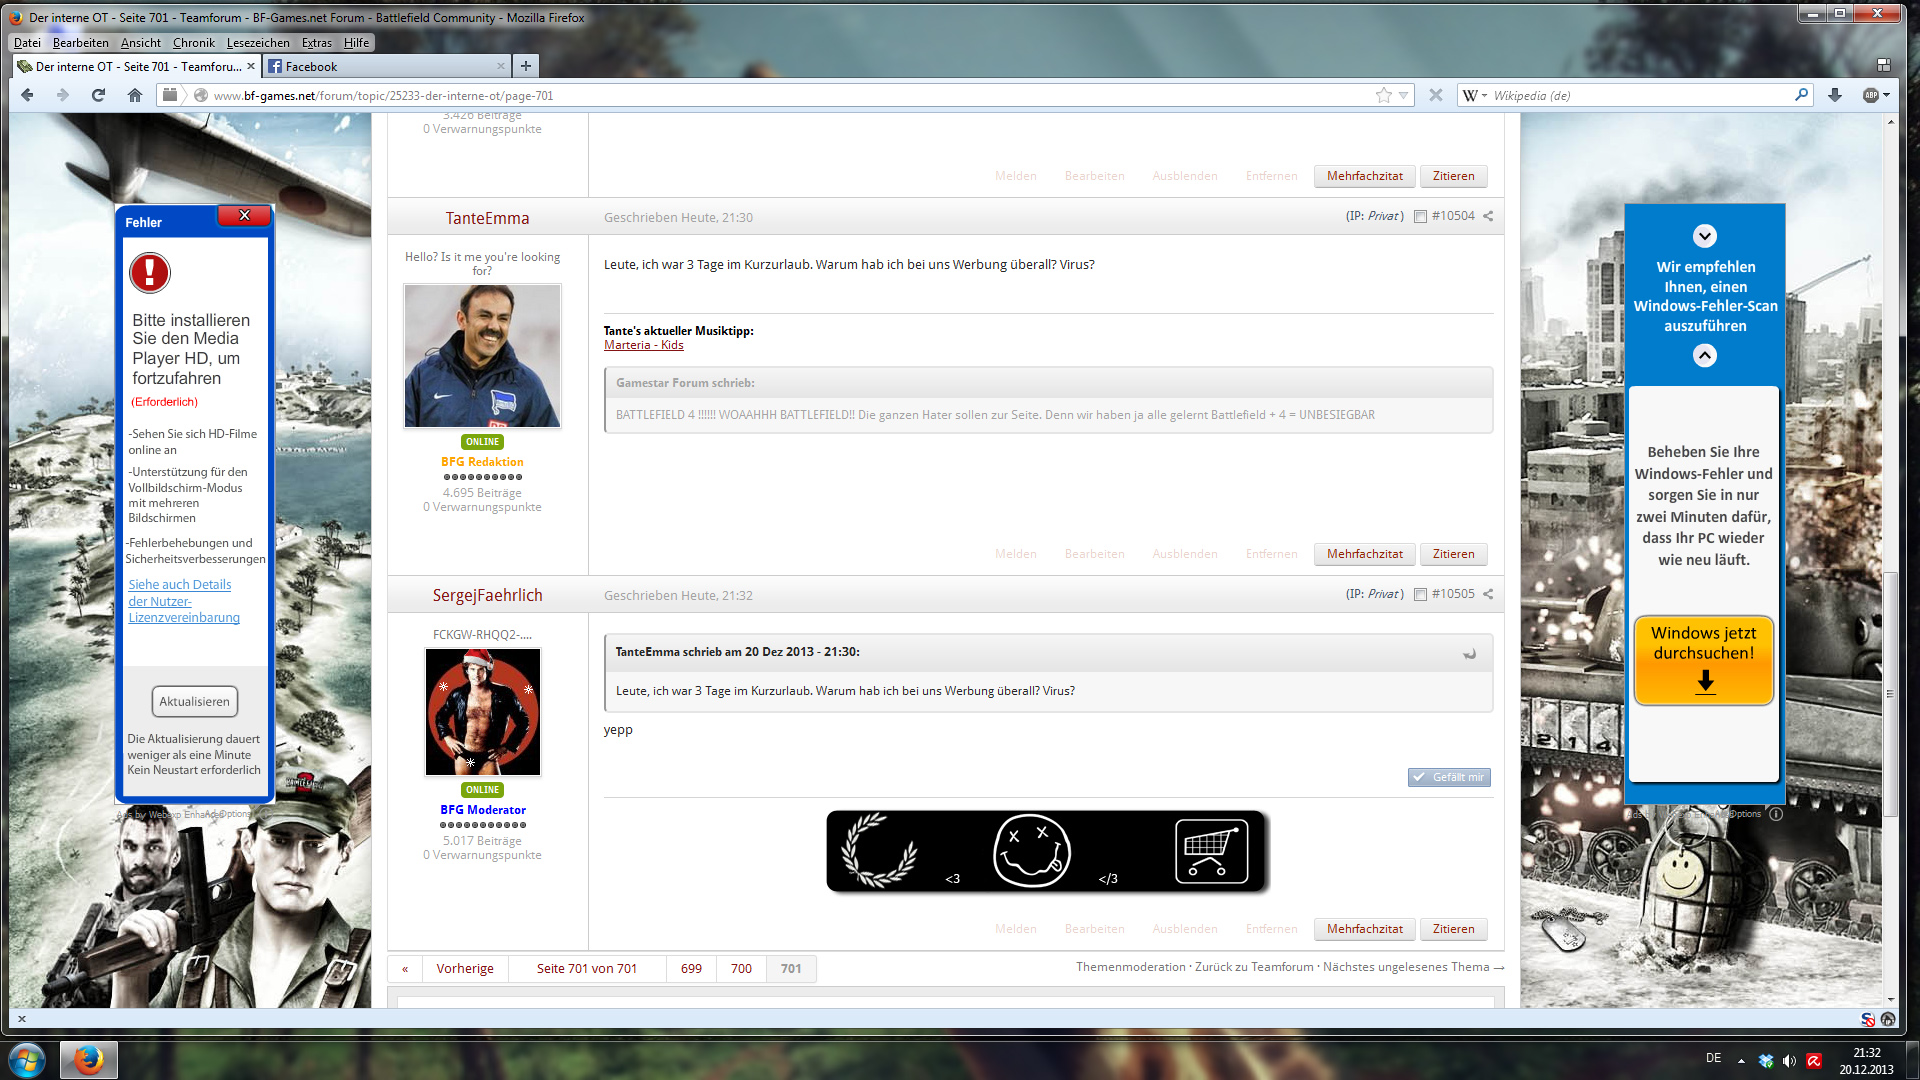Reload the page with the refresh icon
This screenshot has height=1080, width=1920.
point(98,95)
